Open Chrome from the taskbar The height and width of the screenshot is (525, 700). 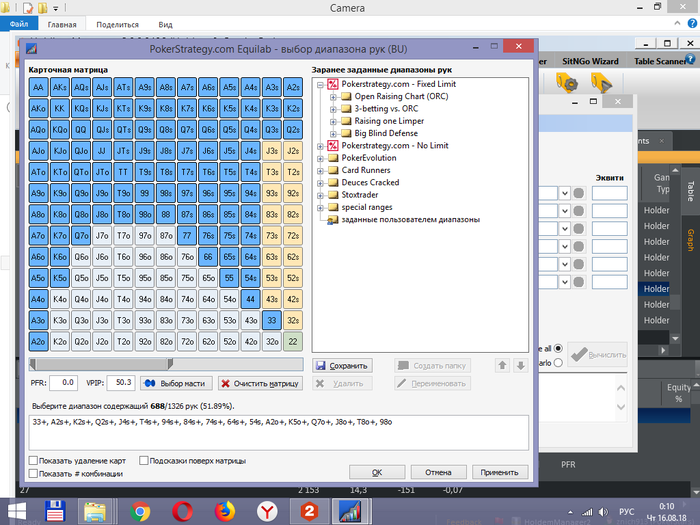tap(140, 512)
